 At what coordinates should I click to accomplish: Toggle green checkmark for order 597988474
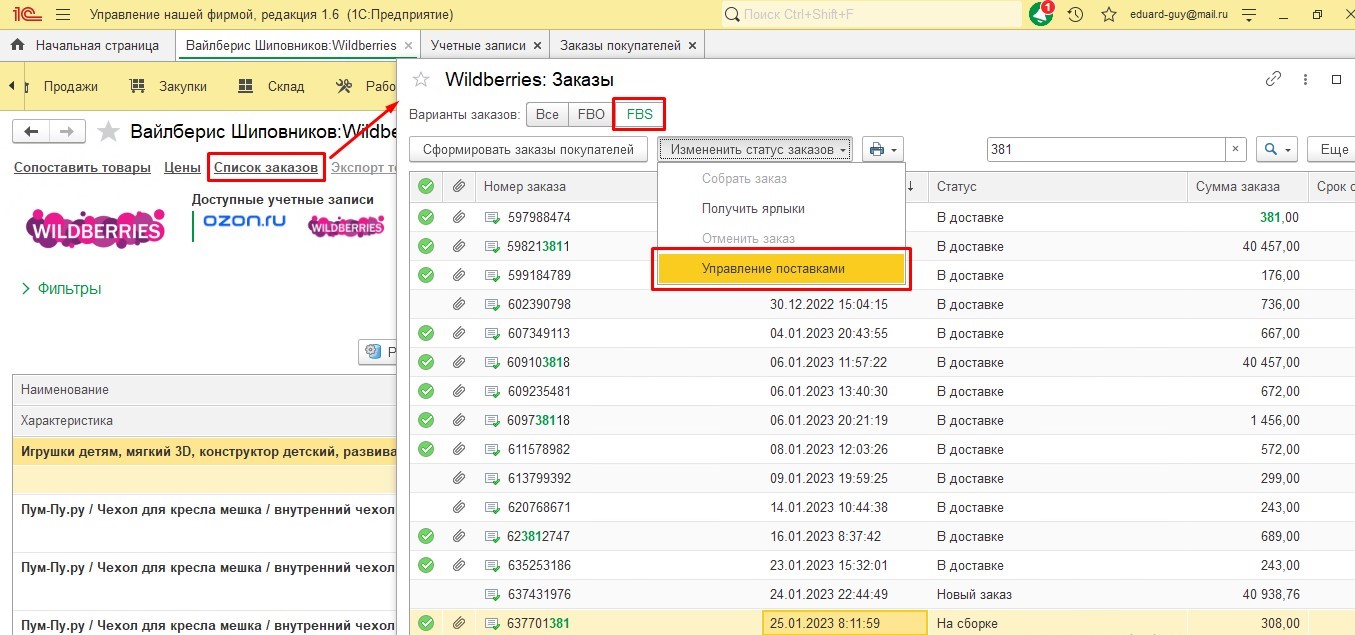pyautogui.click(x=426, y=217)
